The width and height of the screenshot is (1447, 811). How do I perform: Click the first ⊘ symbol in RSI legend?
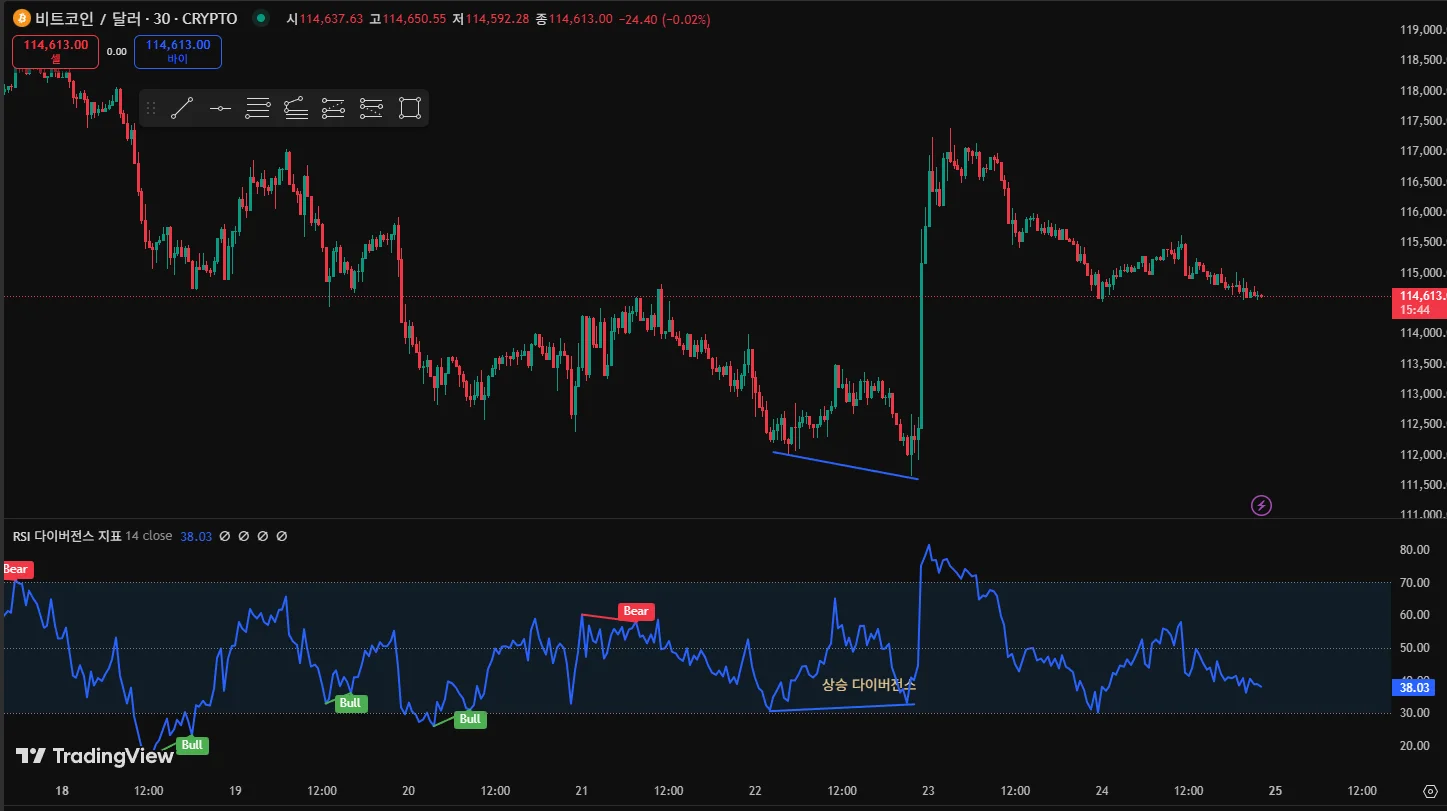coord(225,536)
